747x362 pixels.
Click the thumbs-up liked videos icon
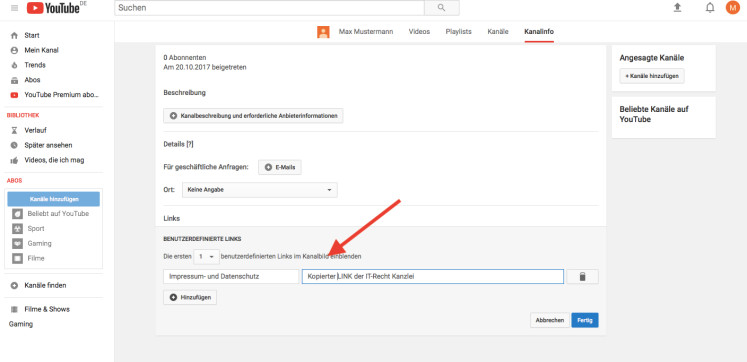14,161
